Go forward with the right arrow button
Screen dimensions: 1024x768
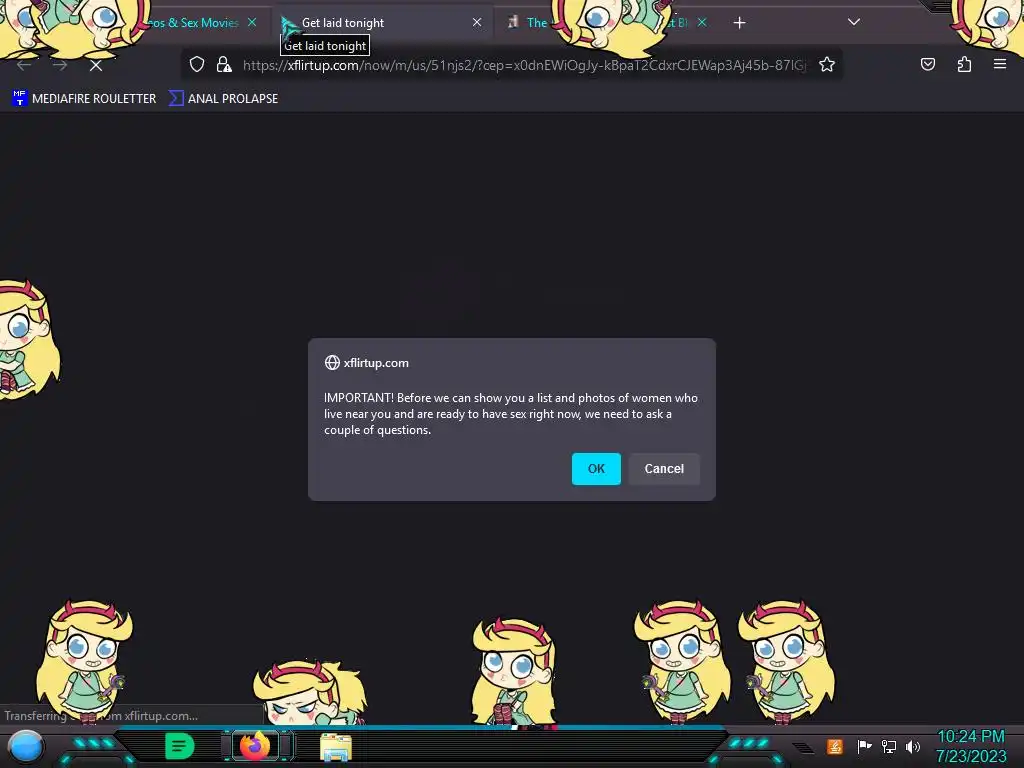tap(60, 65)
